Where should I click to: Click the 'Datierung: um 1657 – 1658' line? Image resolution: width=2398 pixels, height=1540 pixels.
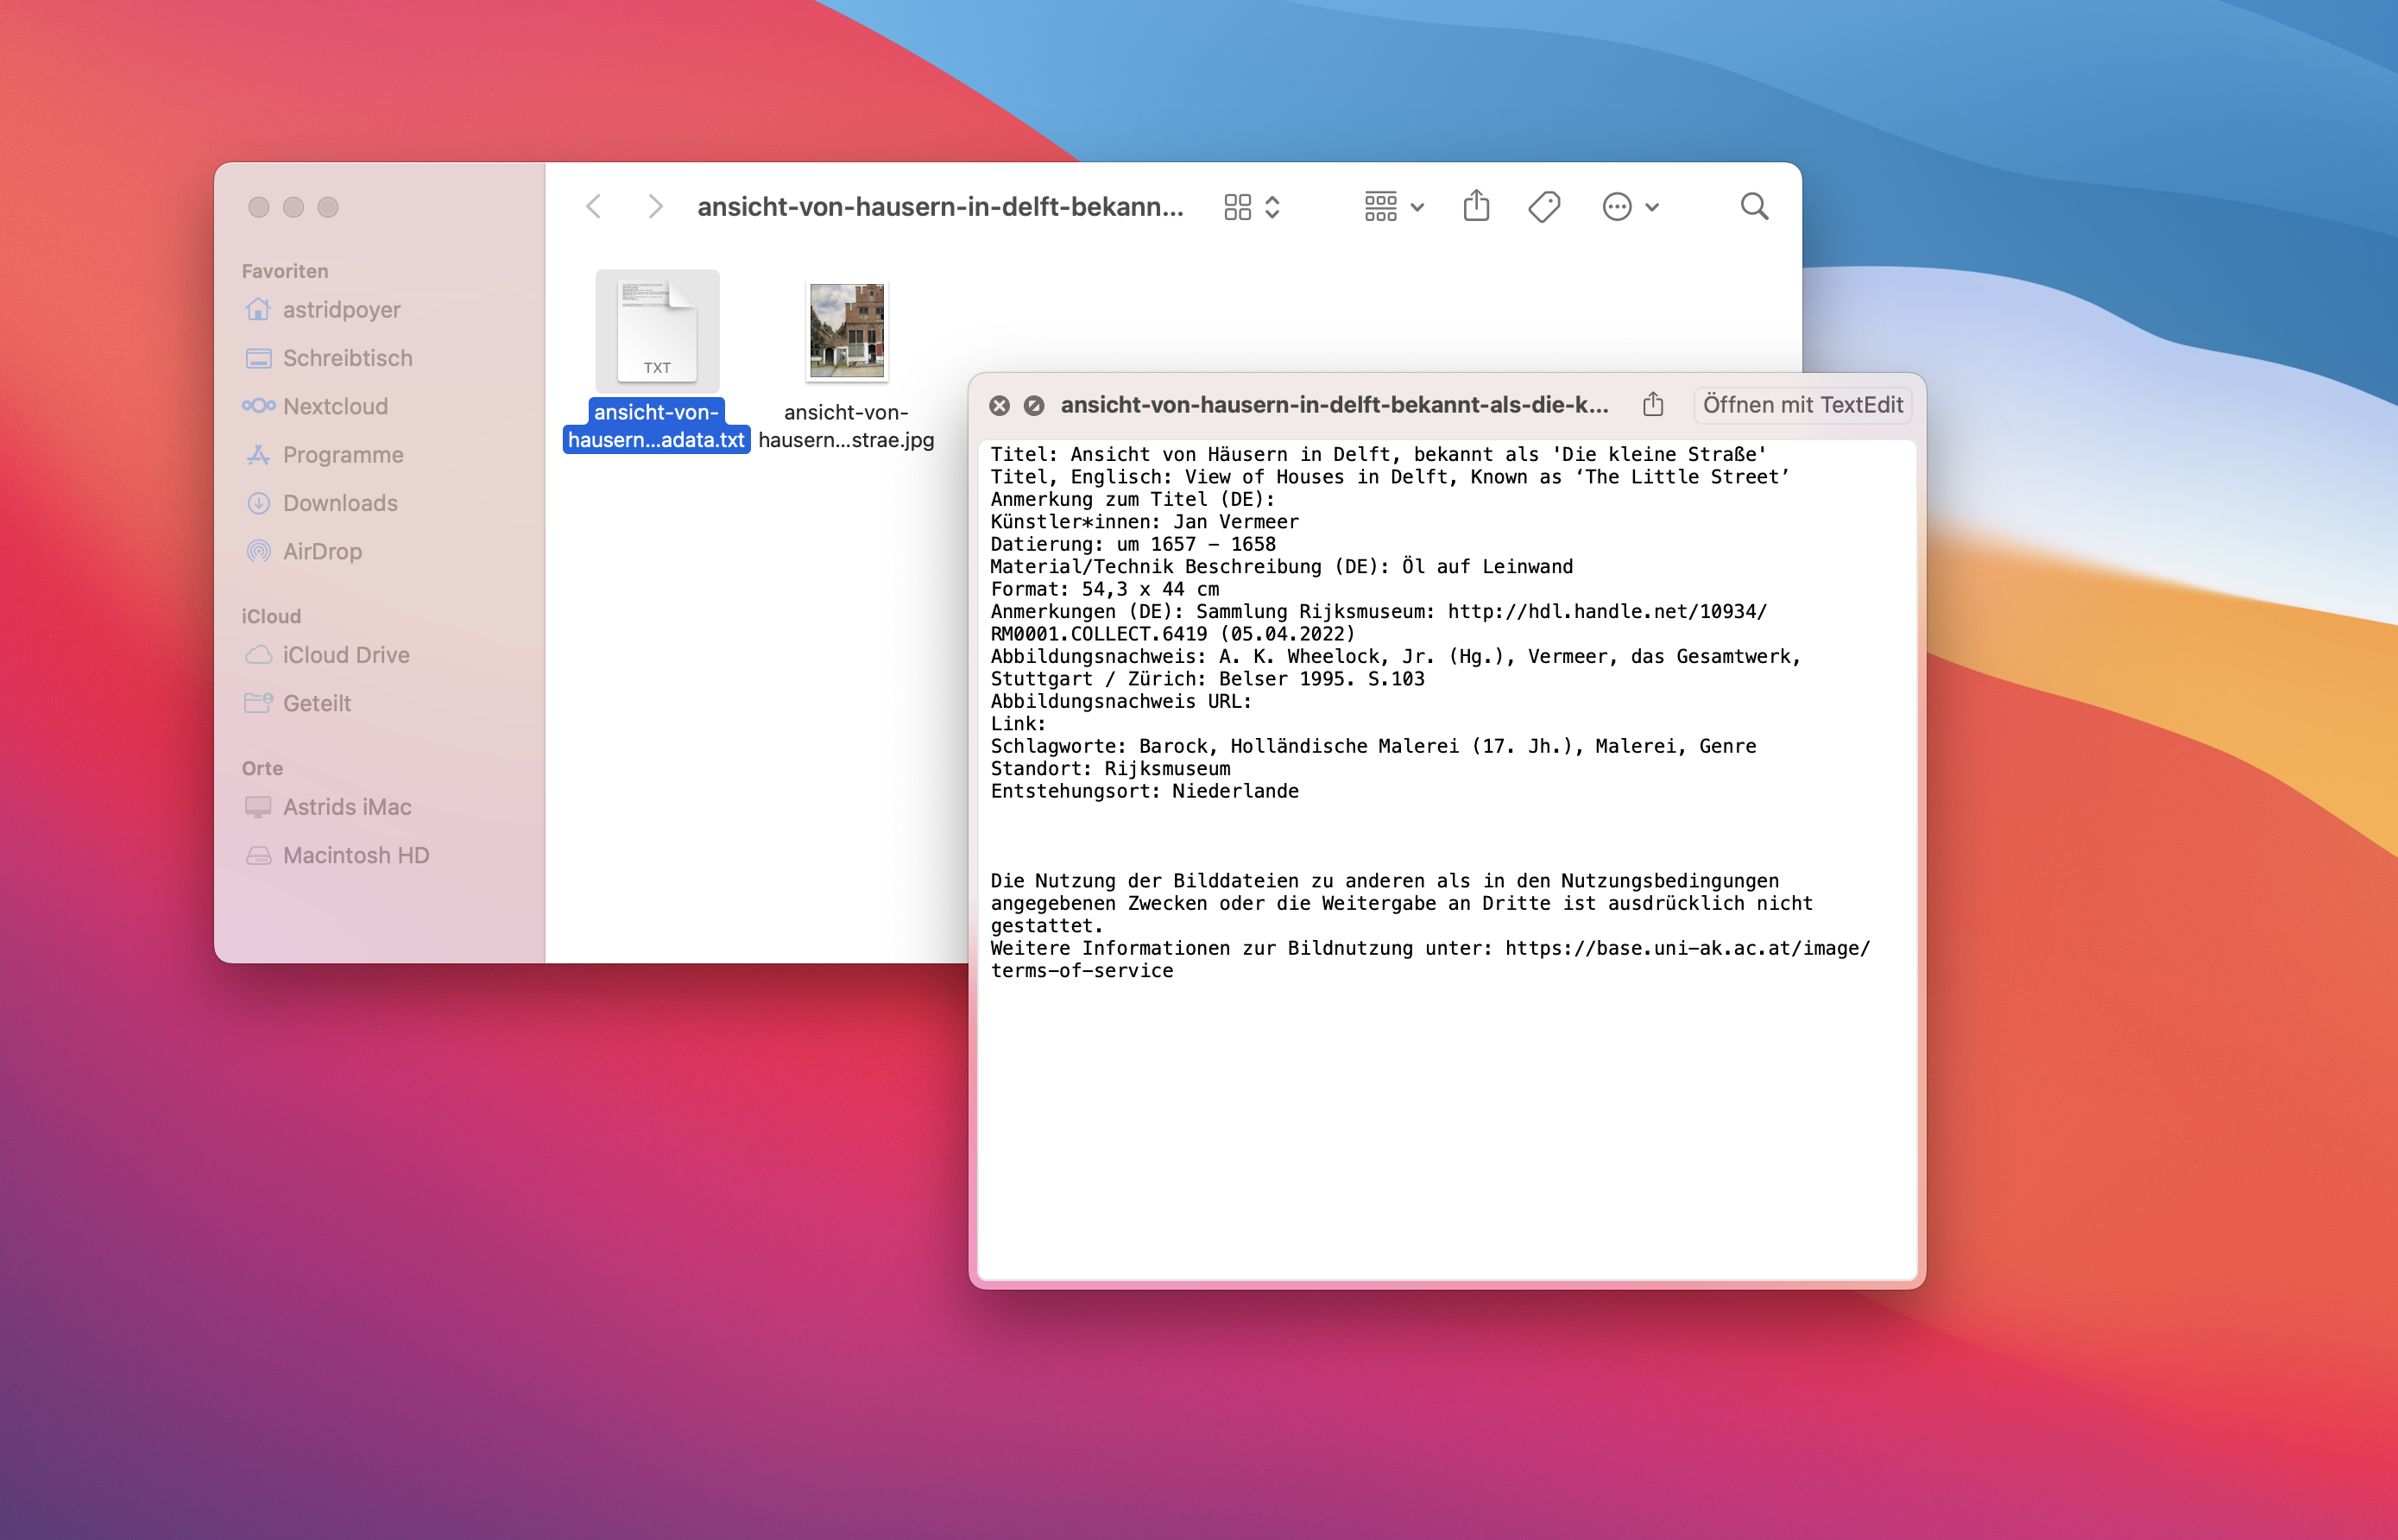pos(1133,545)
